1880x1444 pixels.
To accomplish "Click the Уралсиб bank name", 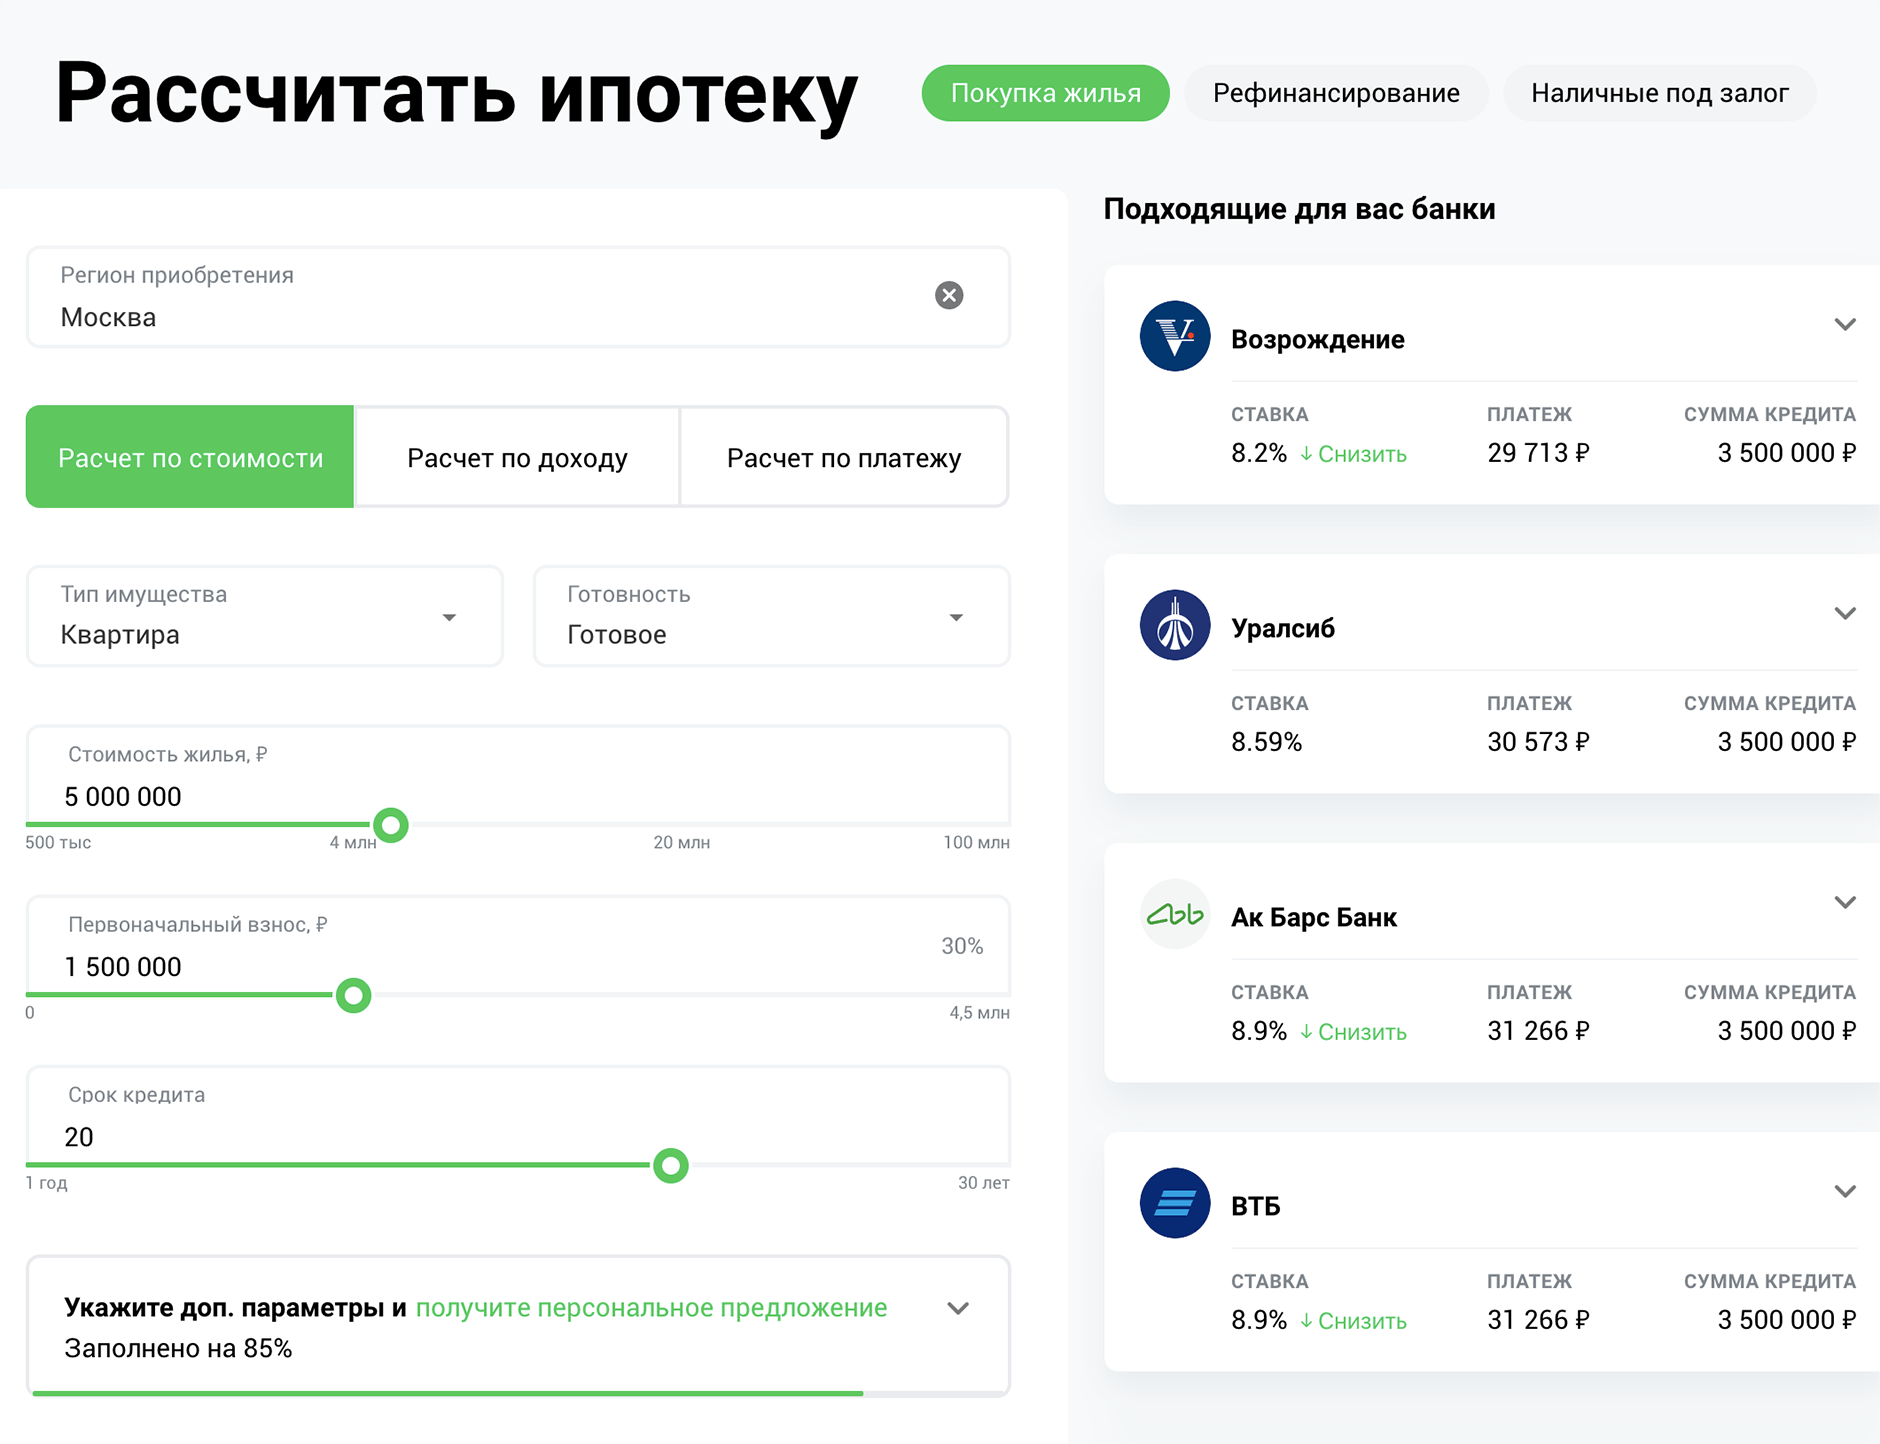I will [1283, 628].
